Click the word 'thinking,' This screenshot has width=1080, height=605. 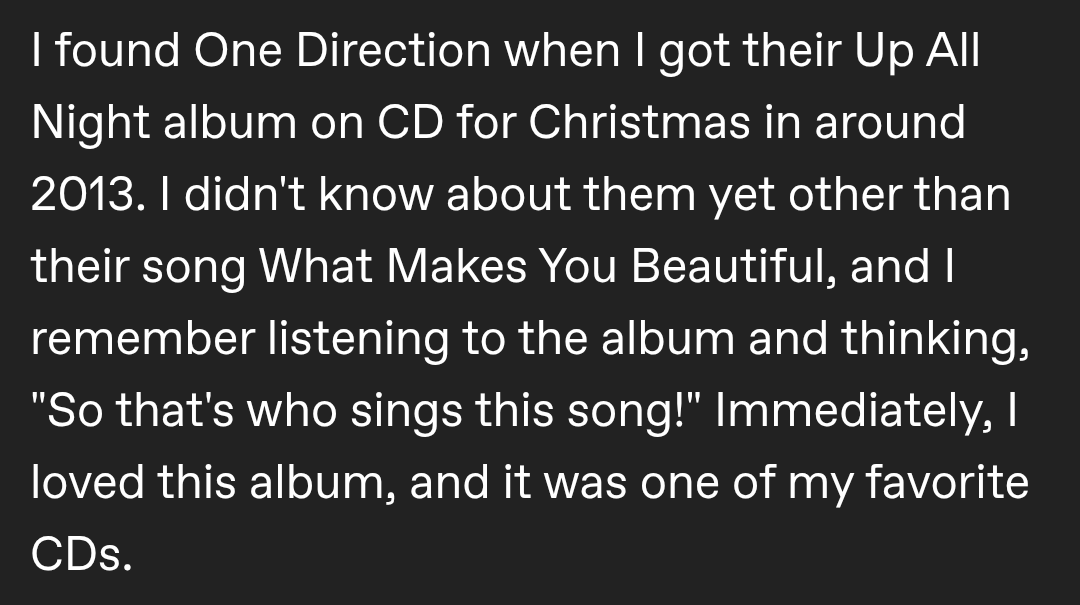coord(935,339)
